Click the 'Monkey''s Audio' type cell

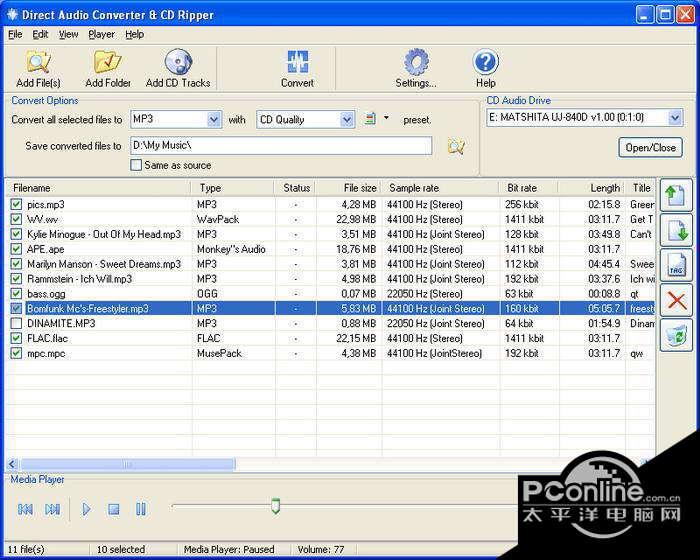[x=231, y=249]
